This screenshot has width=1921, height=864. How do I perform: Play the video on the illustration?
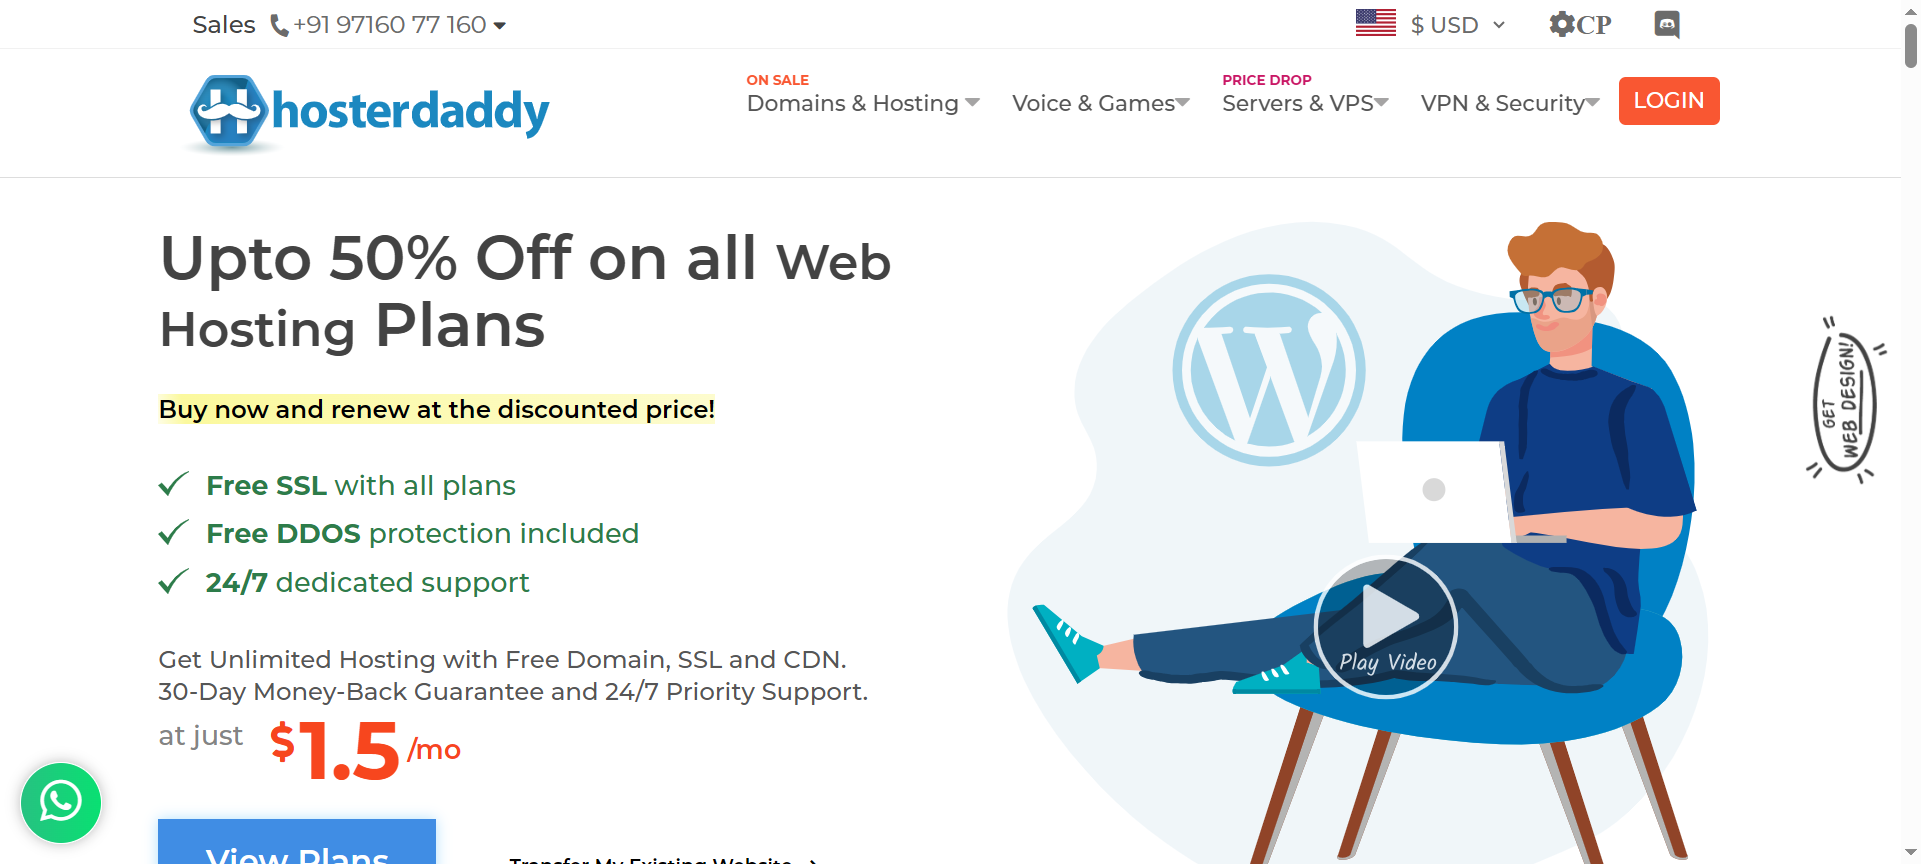(x=1386, y=627)
